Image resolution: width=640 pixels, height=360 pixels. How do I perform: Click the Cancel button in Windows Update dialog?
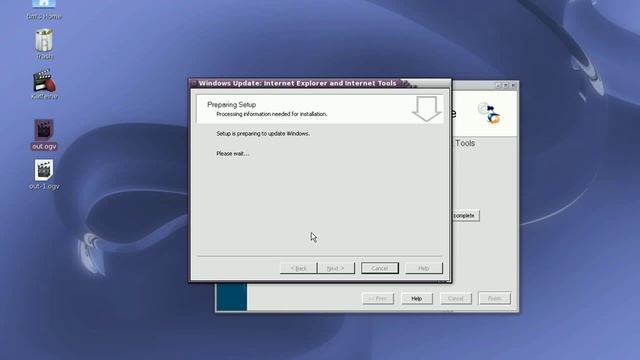380,268
